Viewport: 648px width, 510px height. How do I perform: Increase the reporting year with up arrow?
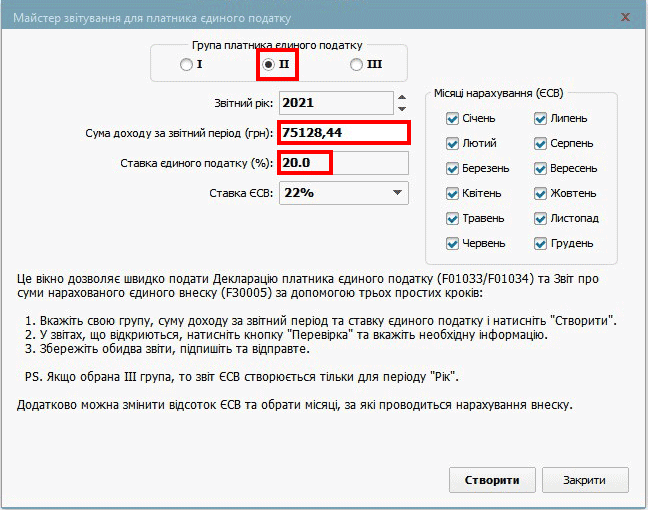[401, 97]
